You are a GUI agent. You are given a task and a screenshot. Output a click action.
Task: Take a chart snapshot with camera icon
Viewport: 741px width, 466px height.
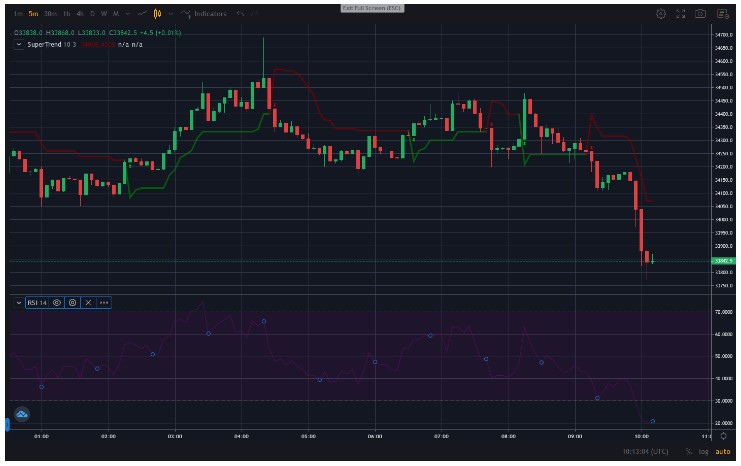tap(701, 14)
